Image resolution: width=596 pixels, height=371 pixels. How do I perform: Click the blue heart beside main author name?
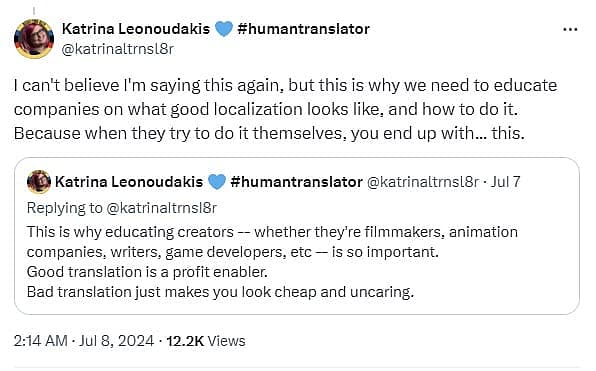point(224,29)
